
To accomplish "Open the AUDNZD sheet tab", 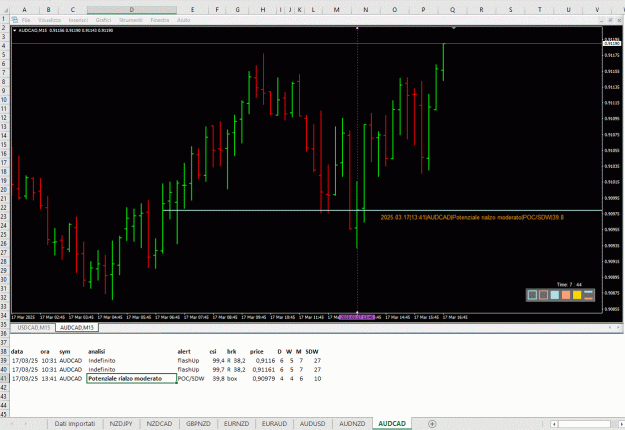I will [352, 424].
